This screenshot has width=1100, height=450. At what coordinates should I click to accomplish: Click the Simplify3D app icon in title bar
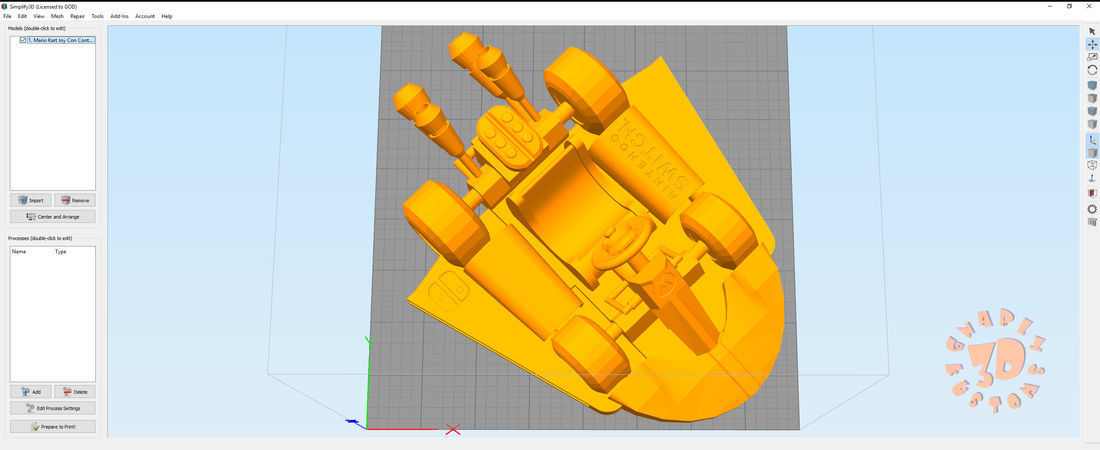(x=4, y=6)
